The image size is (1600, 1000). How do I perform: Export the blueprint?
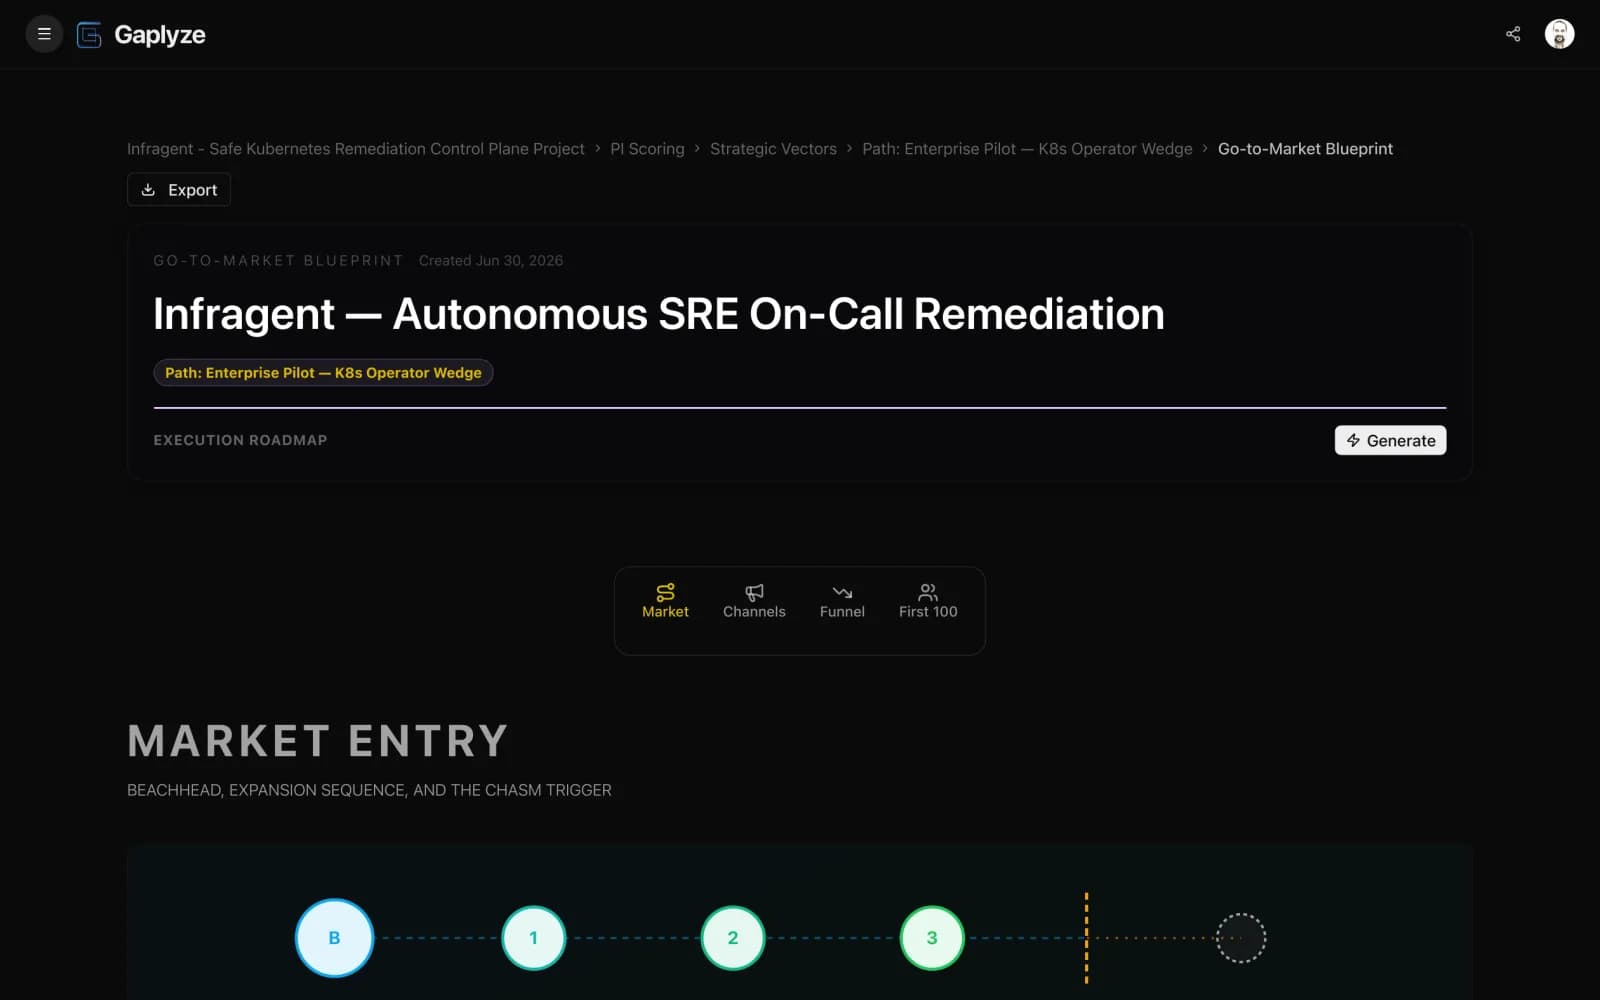pos(179,190)
